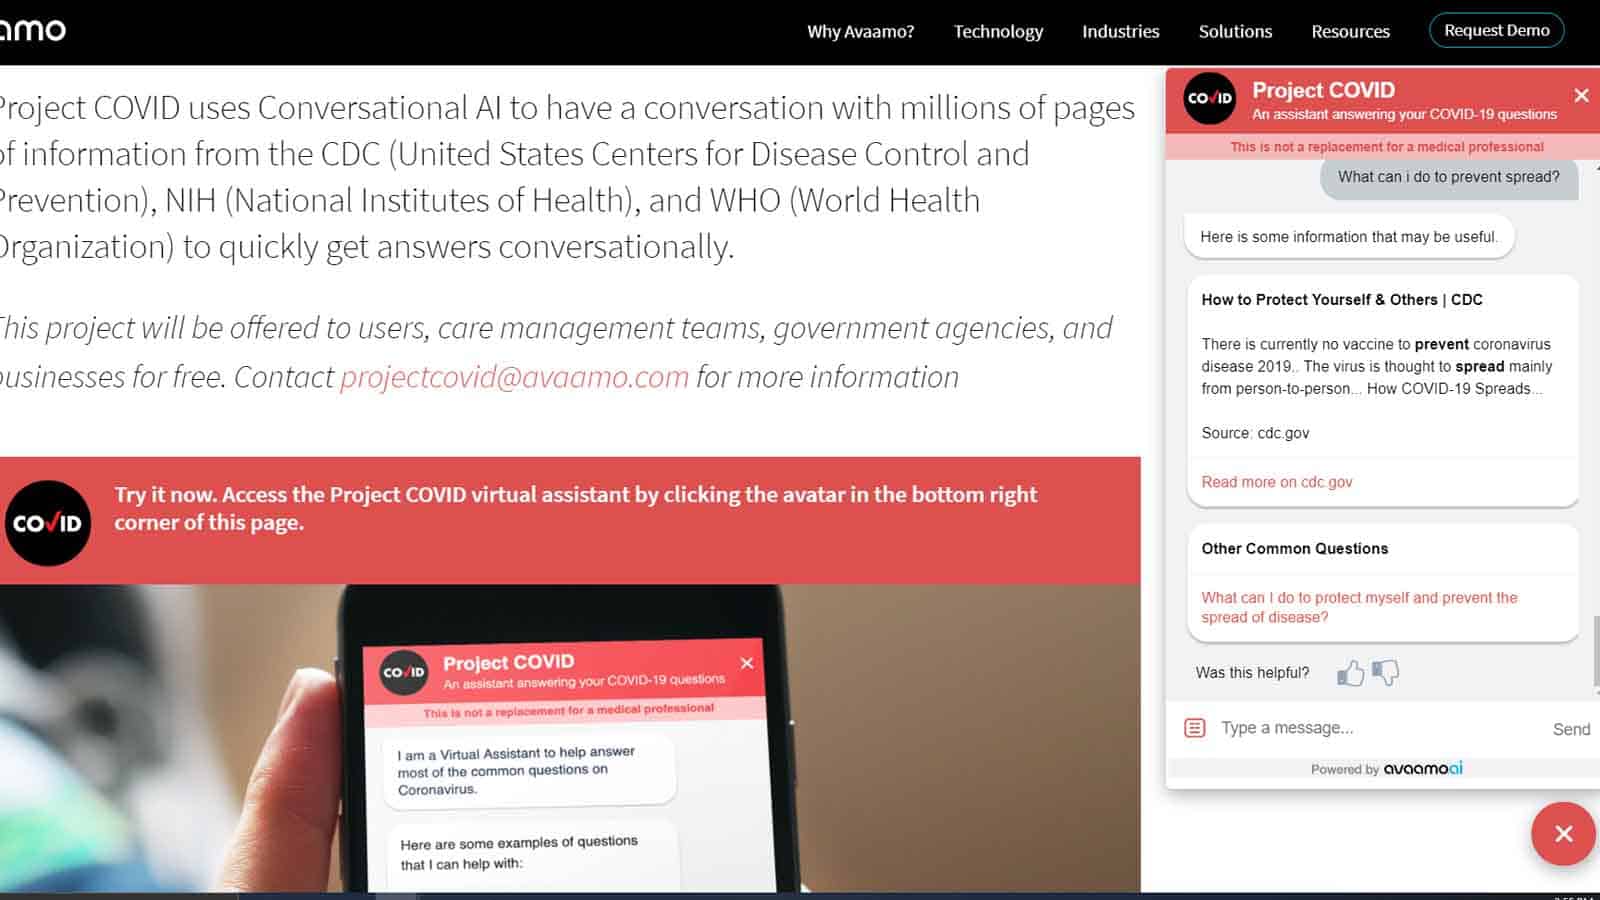Close the Project COVID chat panel
1600x900 pixels.
1581,96
